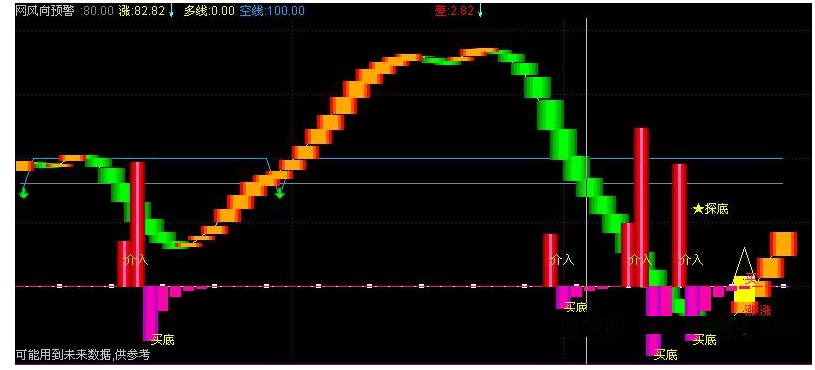Click the green down arrow at far left

23,194
